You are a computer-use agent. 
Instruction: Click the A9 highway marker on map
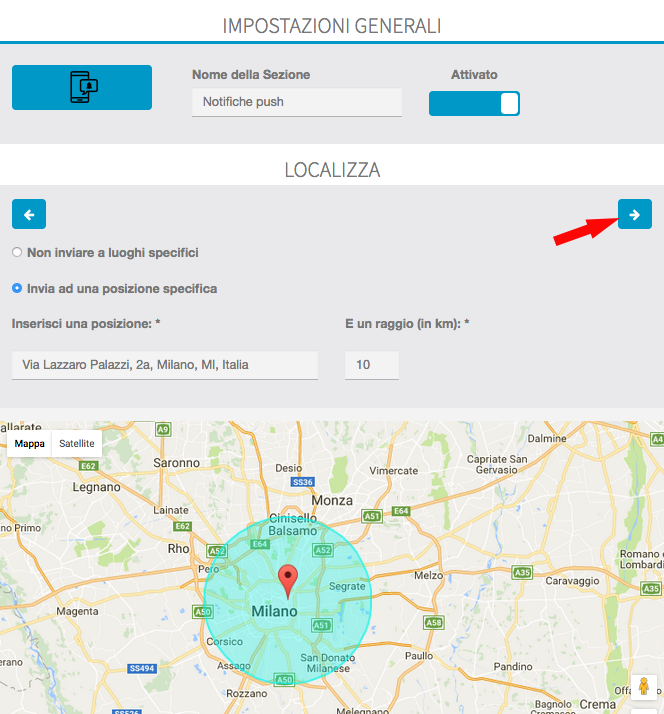(163, 429)
